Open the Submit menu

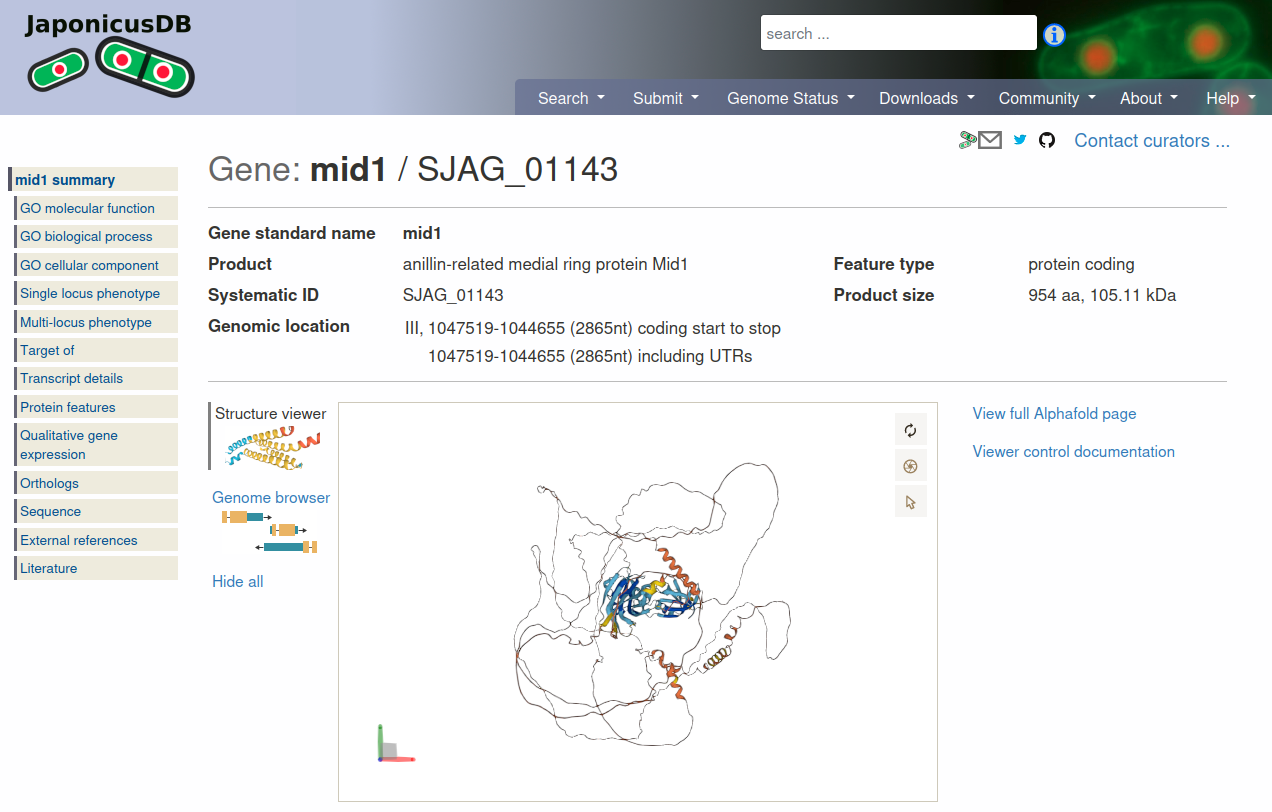click(664, 98)
